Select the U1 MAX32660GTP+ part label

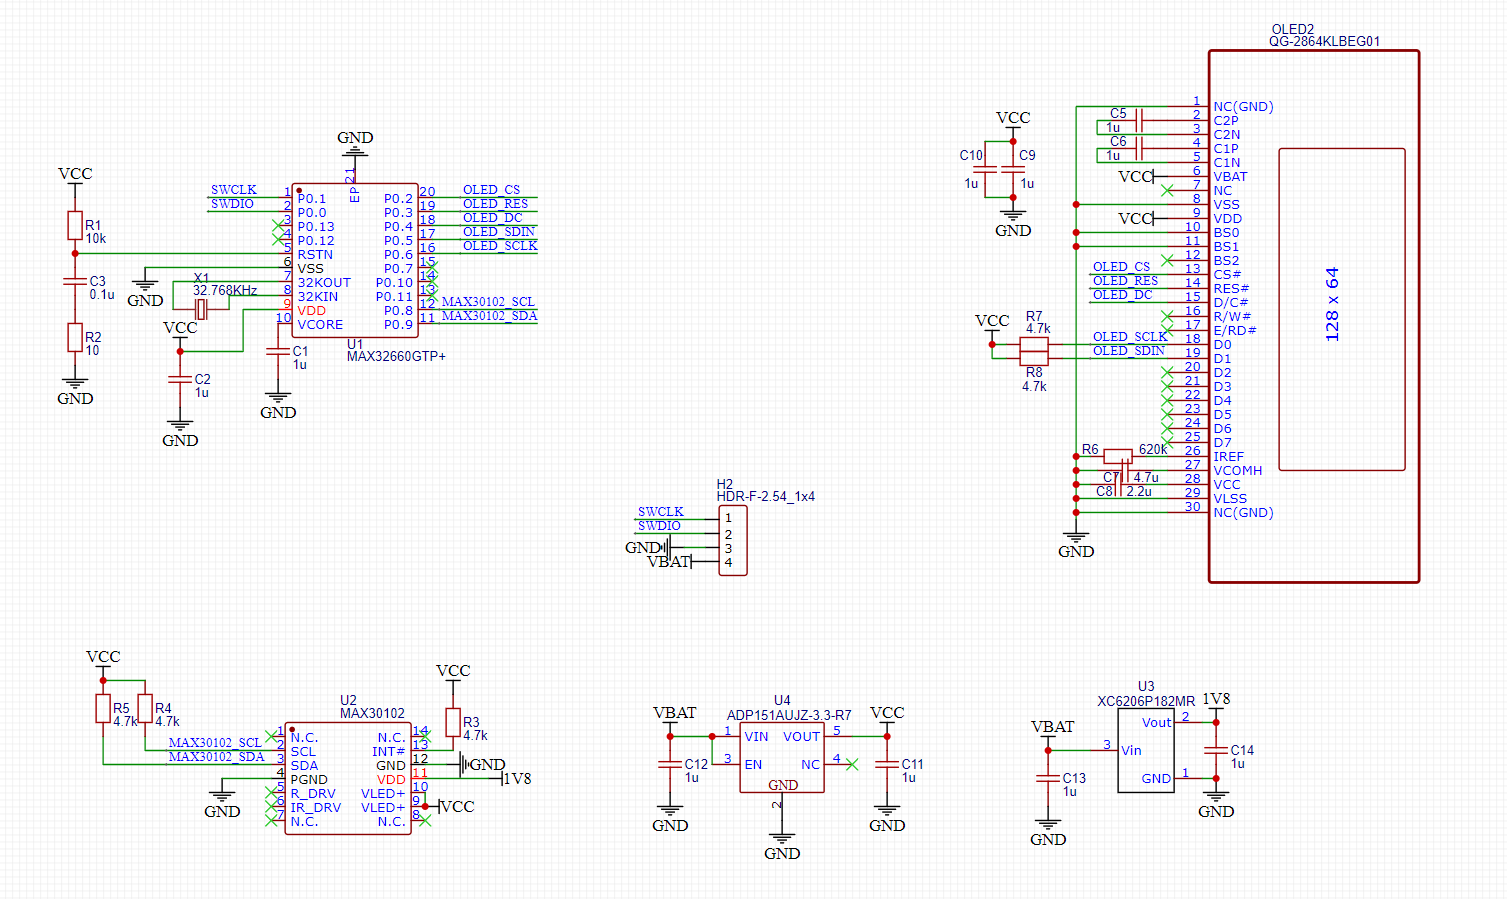396,357
